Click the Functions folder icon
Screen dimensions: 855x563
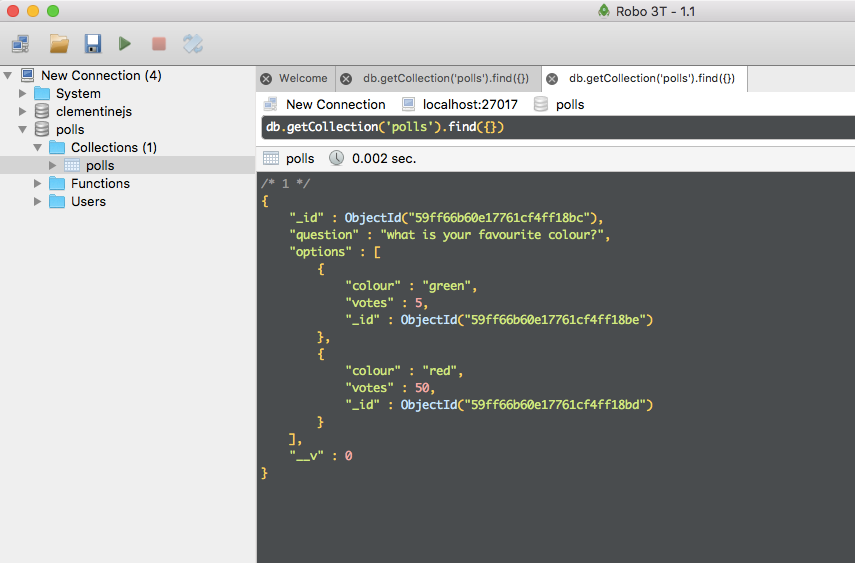pos(57,183)
